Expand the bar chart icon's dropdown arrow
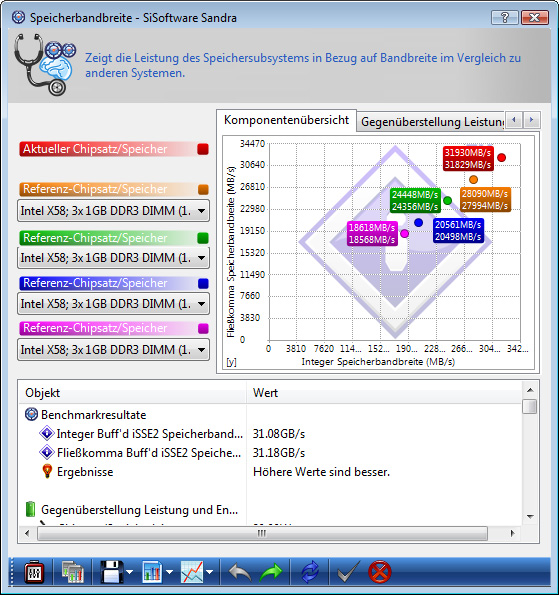Screen dimensions: 559x595 170,572
